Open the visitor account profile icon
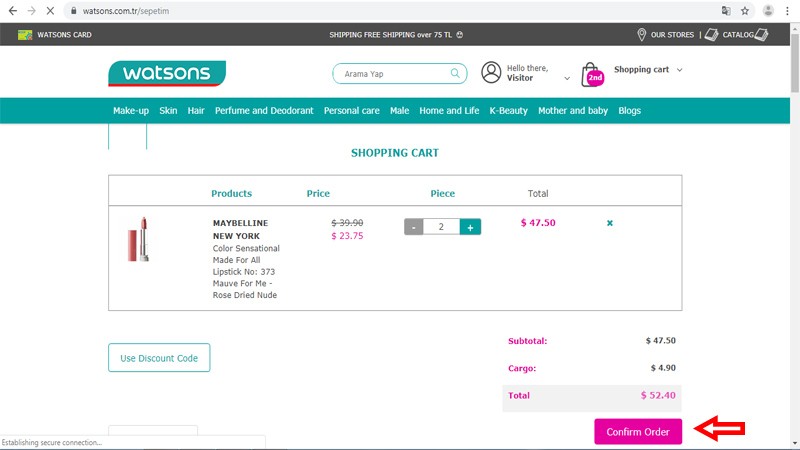This screenshot has height=450, width=800. tap(491, 73)
